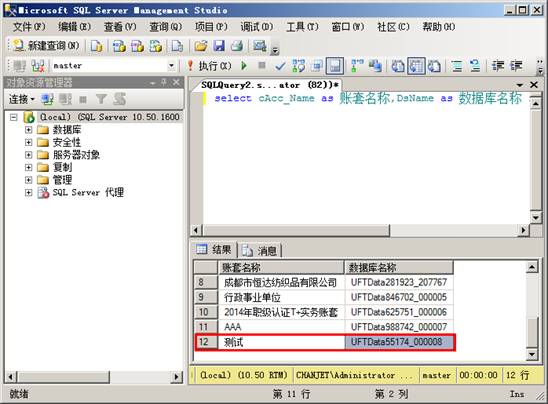This screenshot has height=404, width=548.
Task: Click the Open File folder icon
Action: [201, 45]
